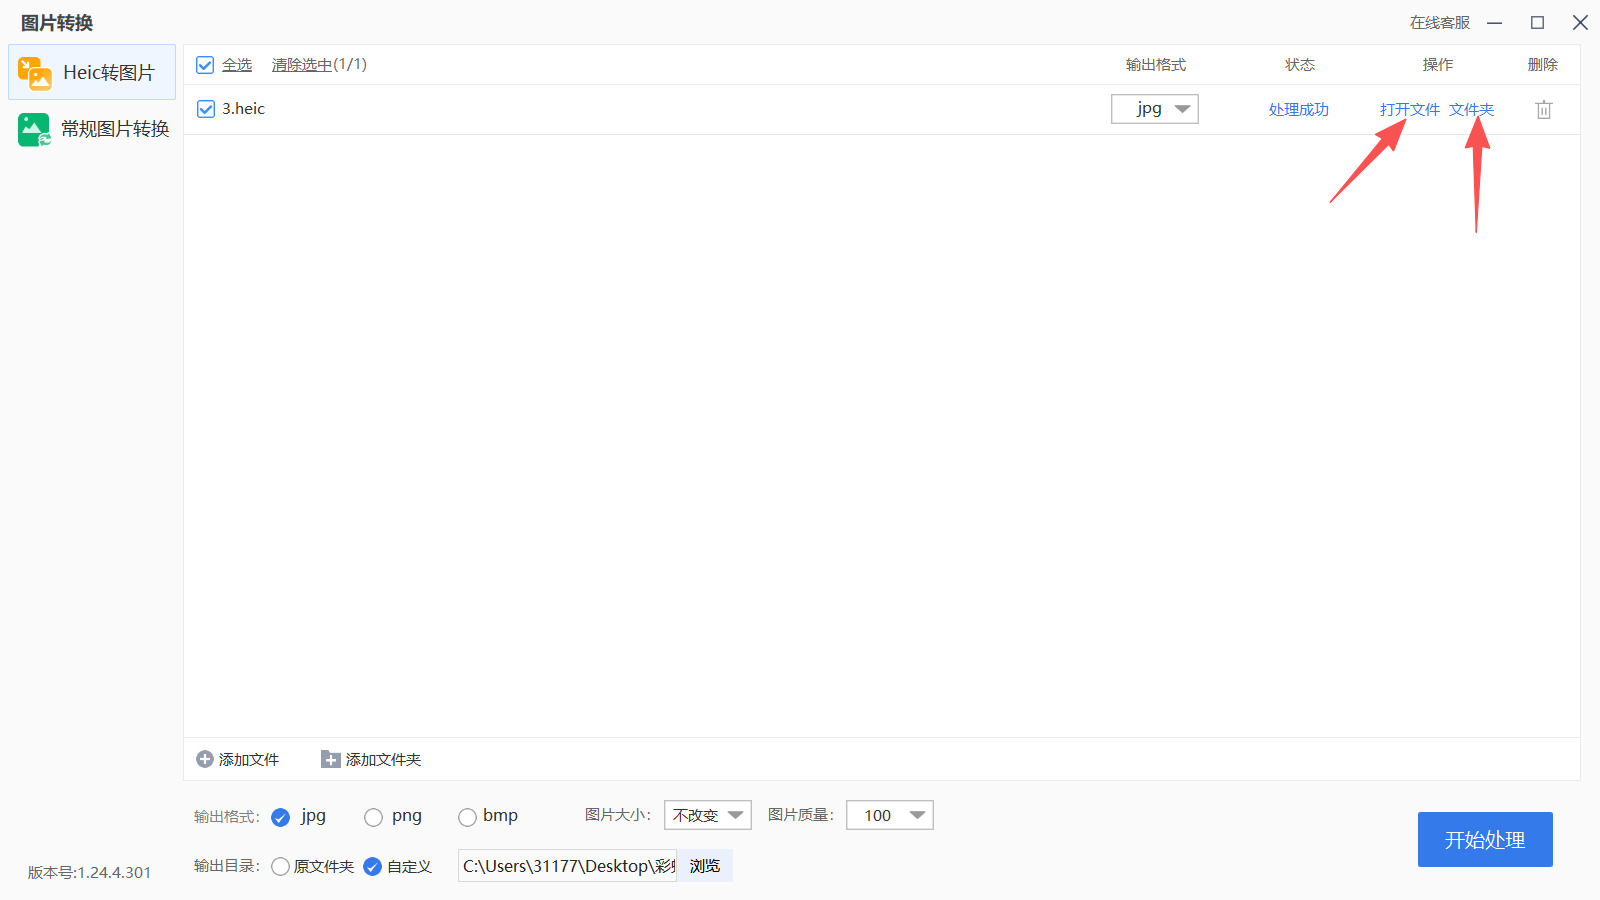The width and height of the screenshot is (1600, 900).
Task: Expand the 图片大小 不改变 dropdown
Action: 708,815
